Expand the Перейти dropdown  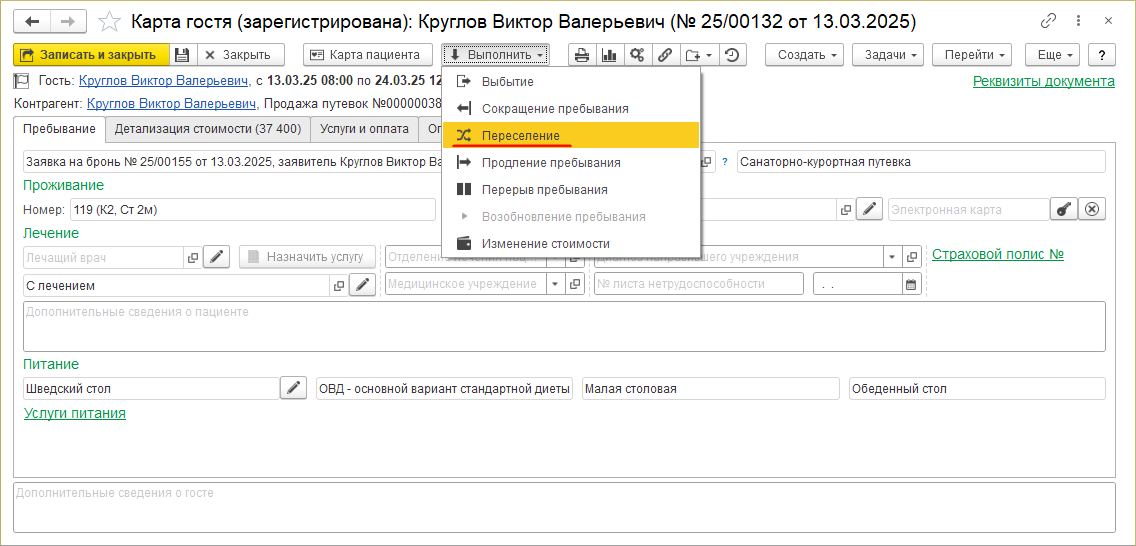coord(972,54)
